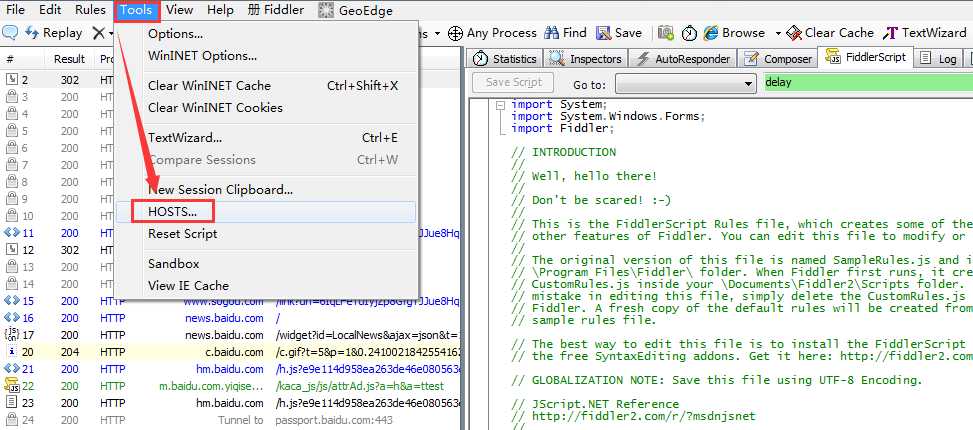The image size is (973, 430).
Task: Select session row with host news.baidu.com /widget
Action: click(231, 335)
